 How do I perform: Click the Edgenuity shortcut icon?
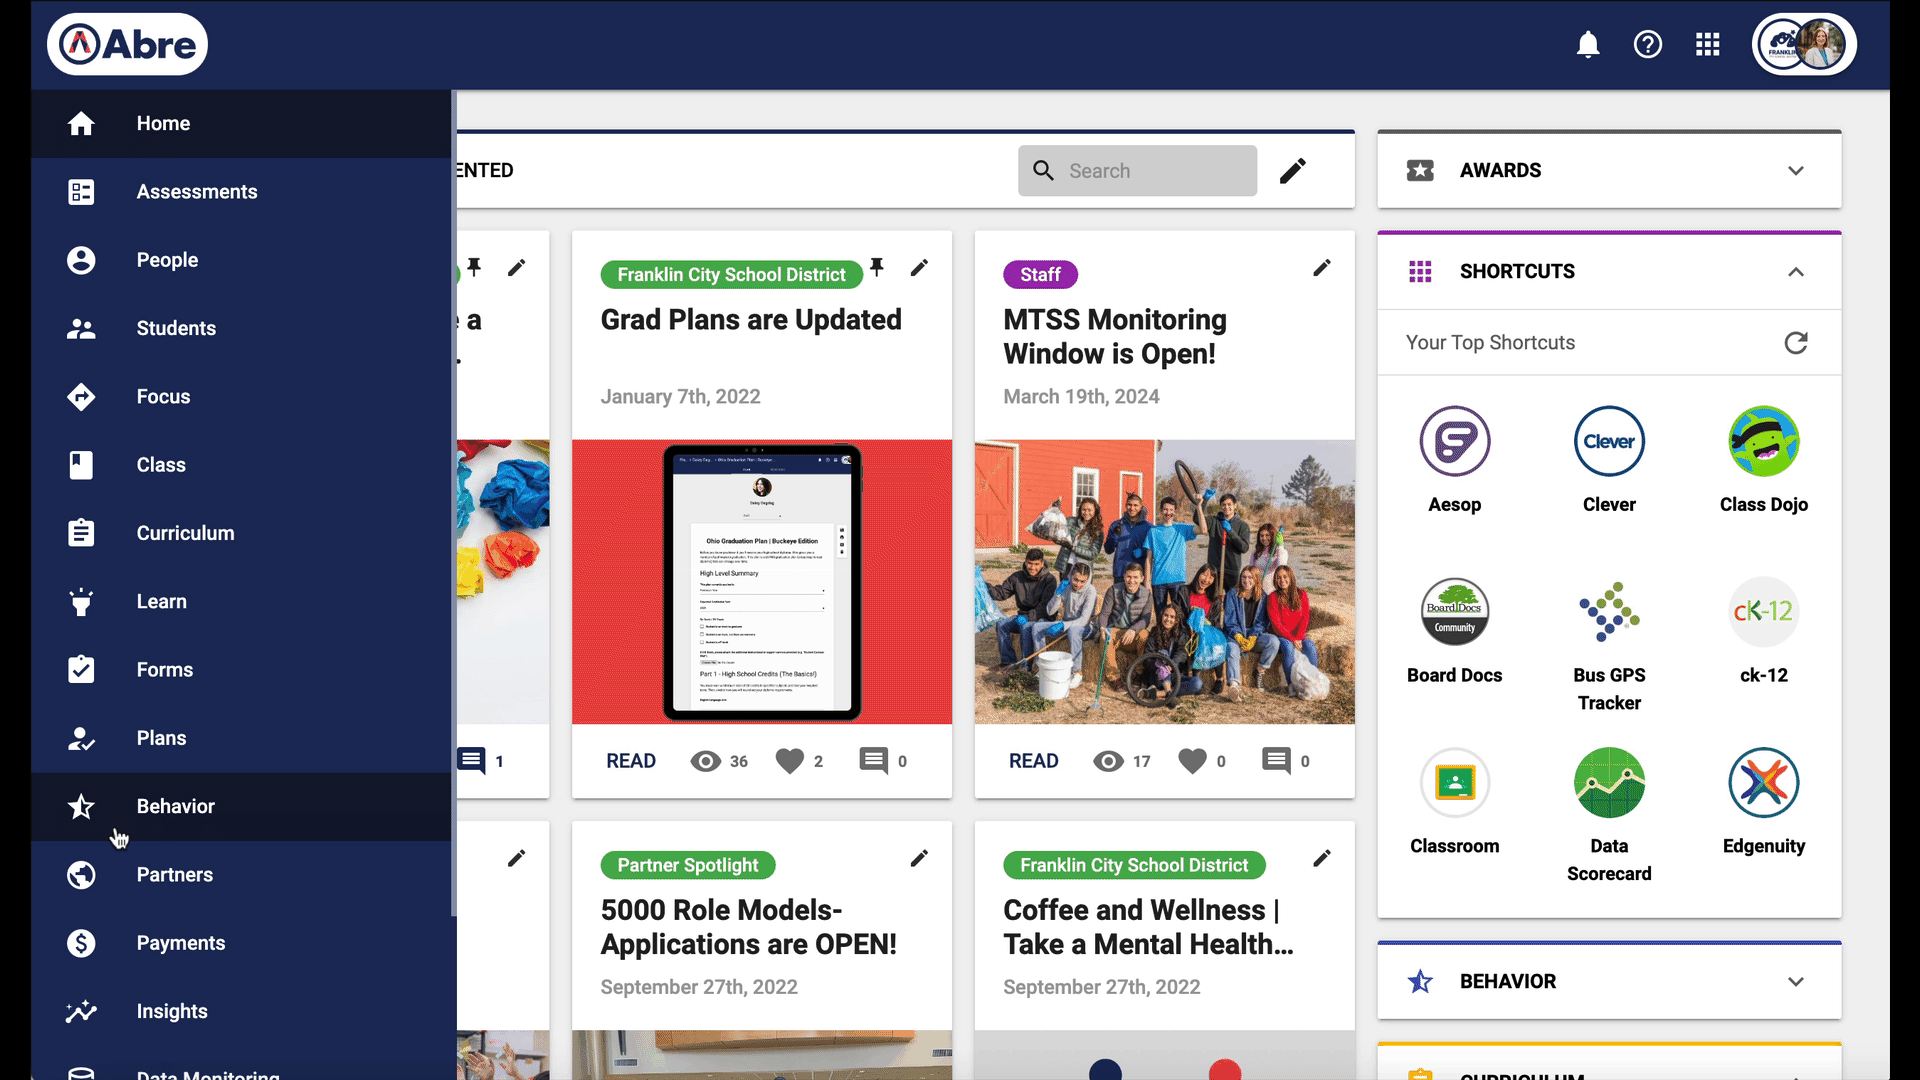pyautogui.click(x=1763, y=783)
